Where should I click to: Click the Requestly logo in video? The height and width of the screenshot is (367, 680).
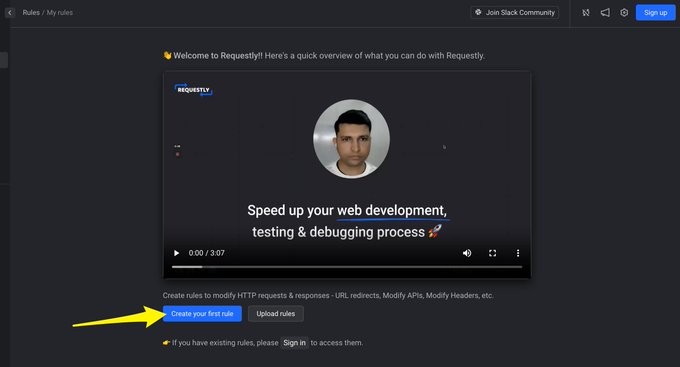(x=193, y=89)
